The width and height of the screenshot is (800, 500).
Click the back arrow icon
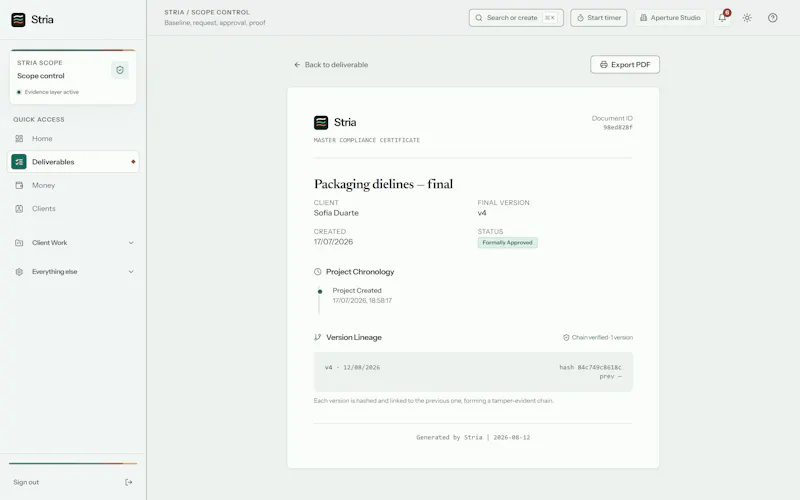[x=297, y=65]
